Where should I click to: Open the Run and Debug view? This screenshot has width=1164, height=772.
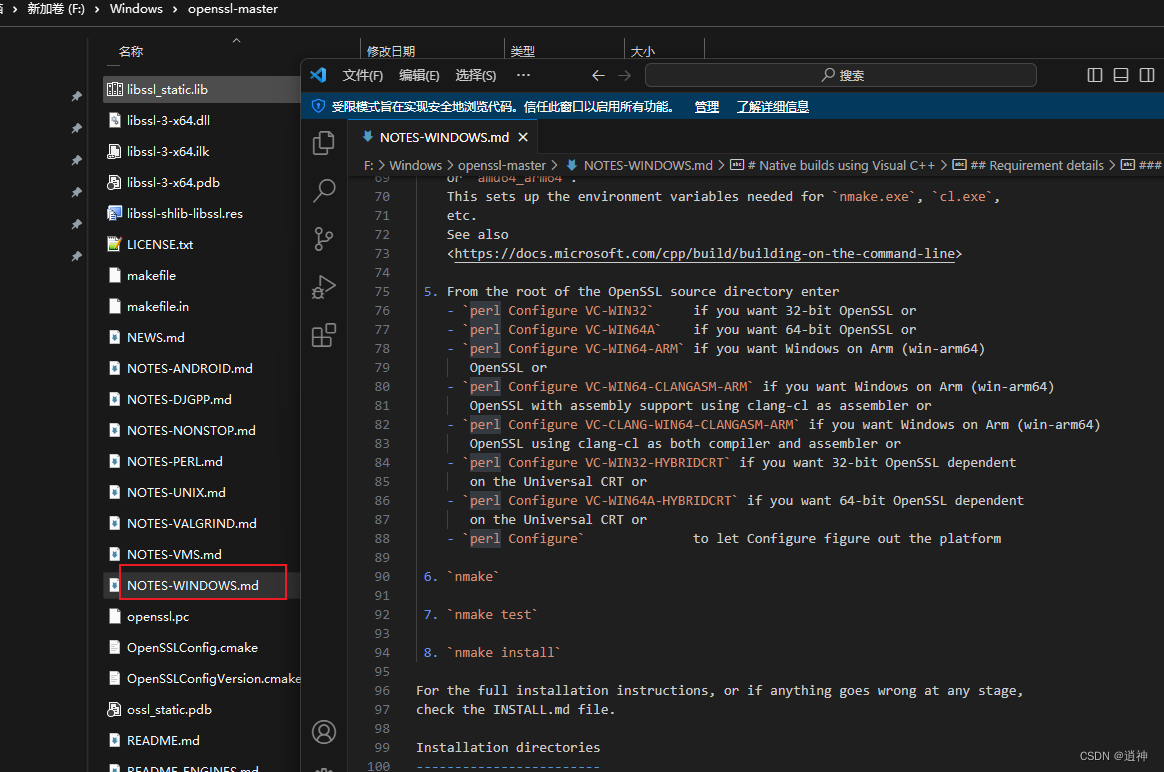(x=324, y=287)
